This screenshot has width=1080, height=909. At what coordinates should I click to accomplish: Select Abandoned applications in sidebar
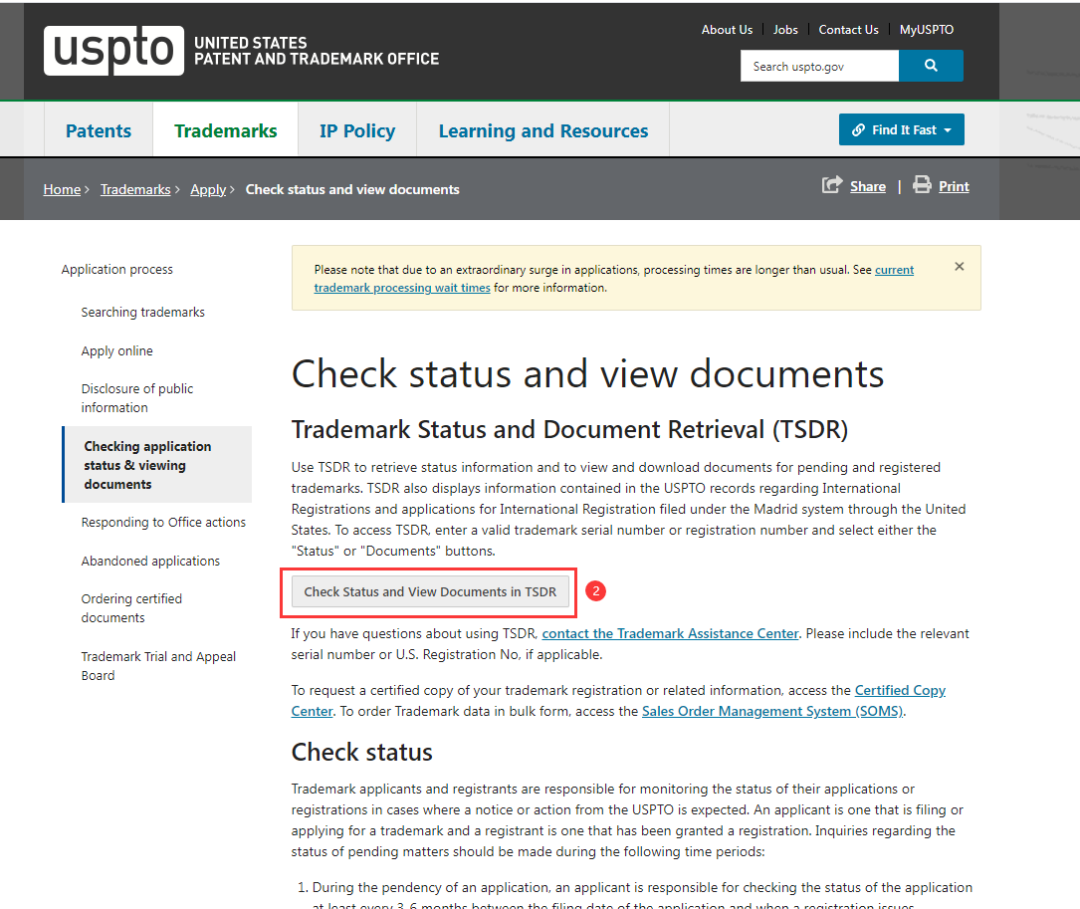tap(150, 561)
